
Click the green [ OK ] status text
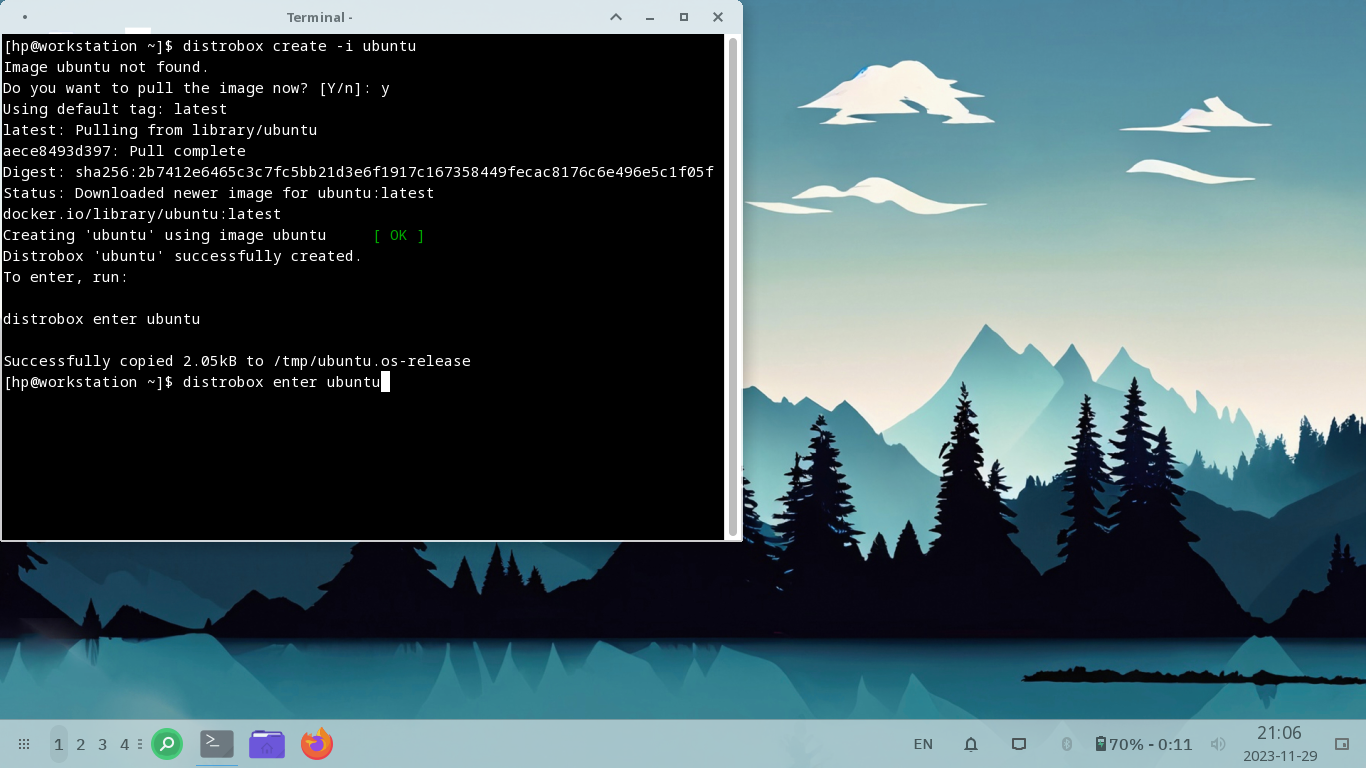click(399, 235)
